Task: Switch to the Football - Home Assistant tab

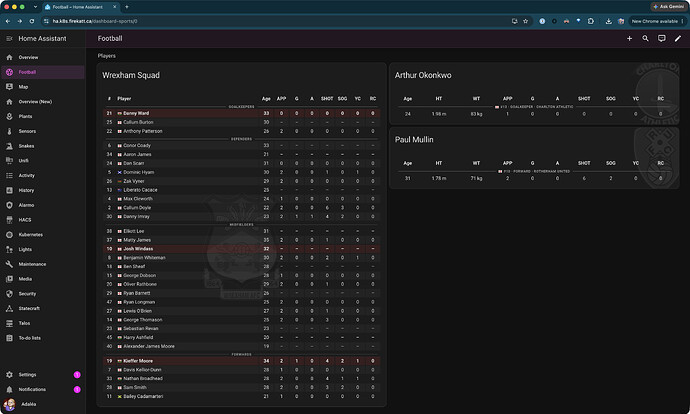Action: click(81, 7)
